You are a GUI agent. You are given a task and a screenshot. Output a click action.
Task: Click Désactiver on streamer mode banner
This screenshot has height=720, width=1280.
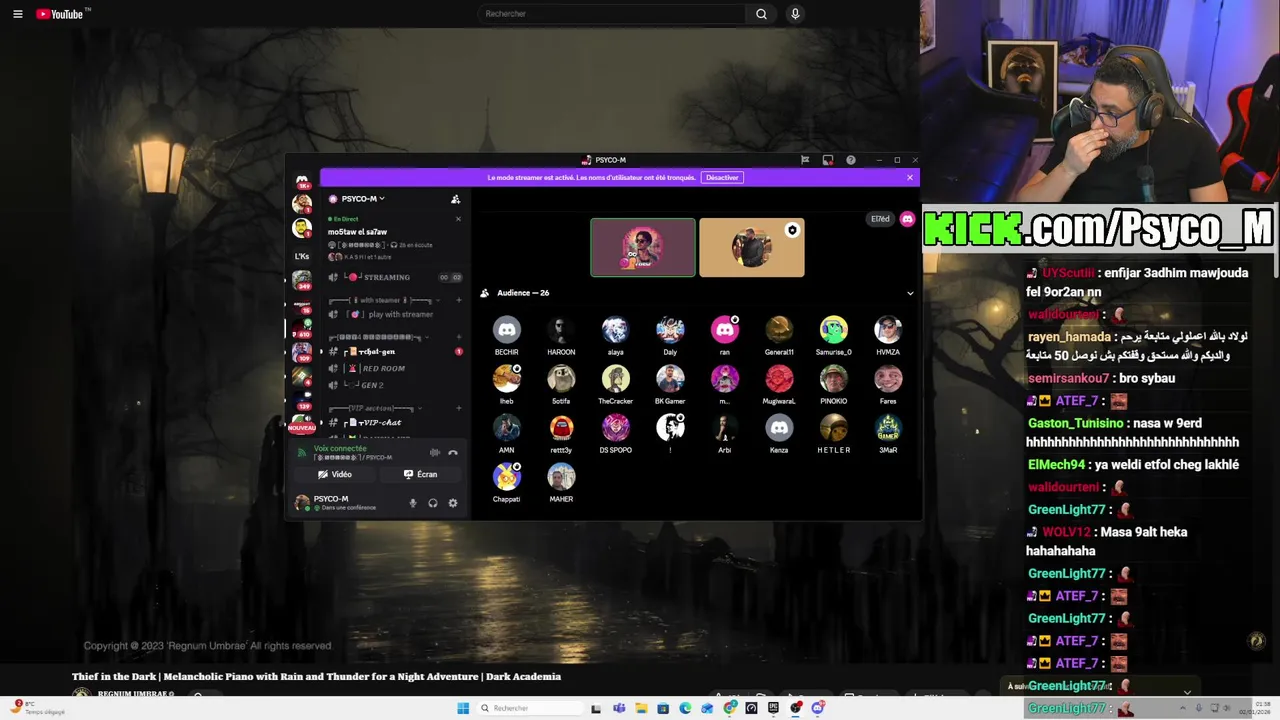click(x=722, y=178)
